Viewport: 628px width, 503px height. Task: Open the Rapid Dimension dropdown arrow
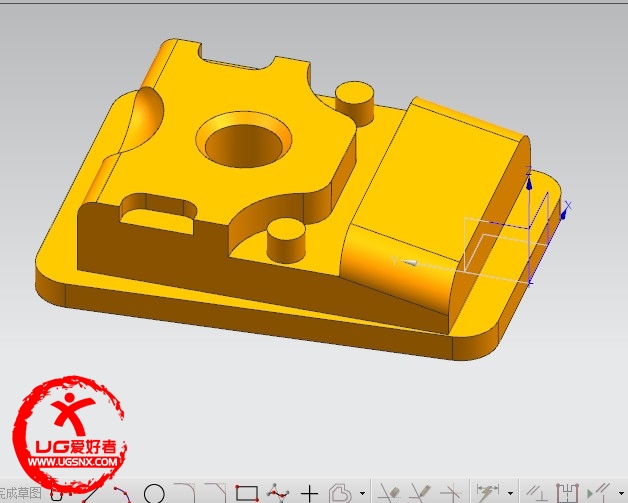pos(510,493)
